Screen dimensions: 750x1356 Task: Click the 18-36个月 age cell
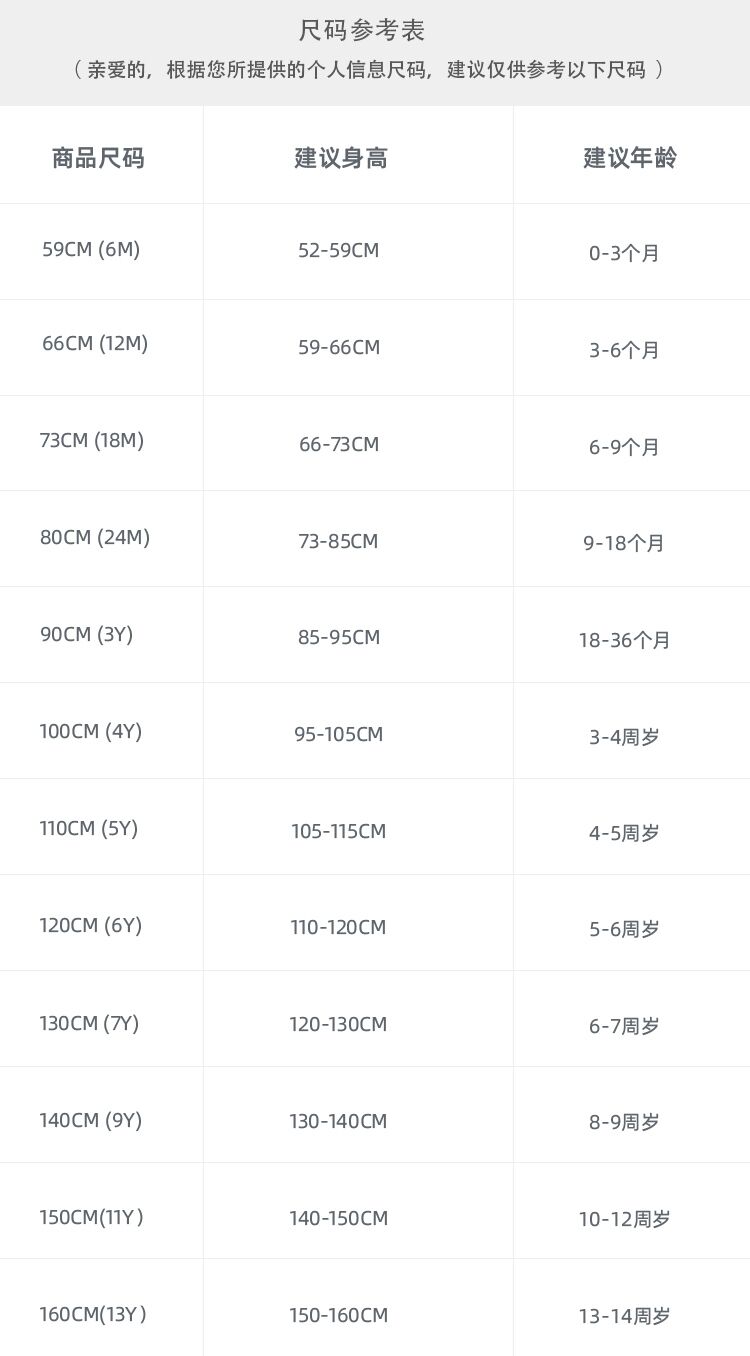(624, 640)
